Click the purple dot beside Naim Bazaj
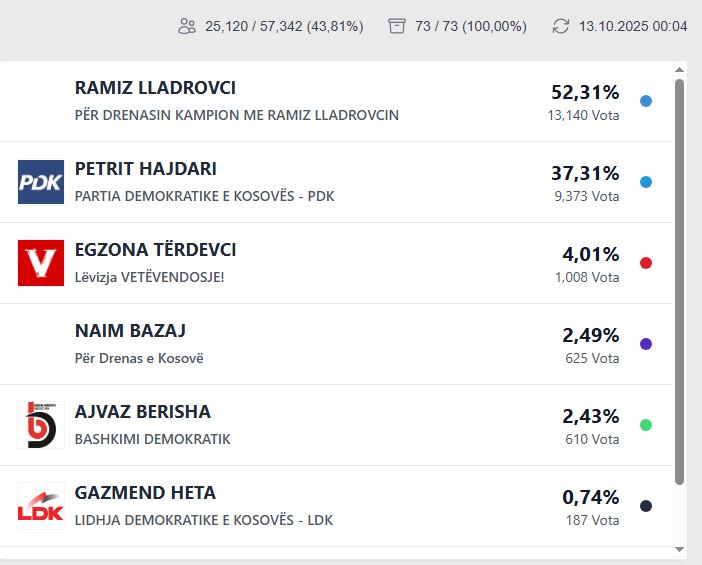Image resolution: width=702 pixels, height=565 pixels. coord(646,344)
